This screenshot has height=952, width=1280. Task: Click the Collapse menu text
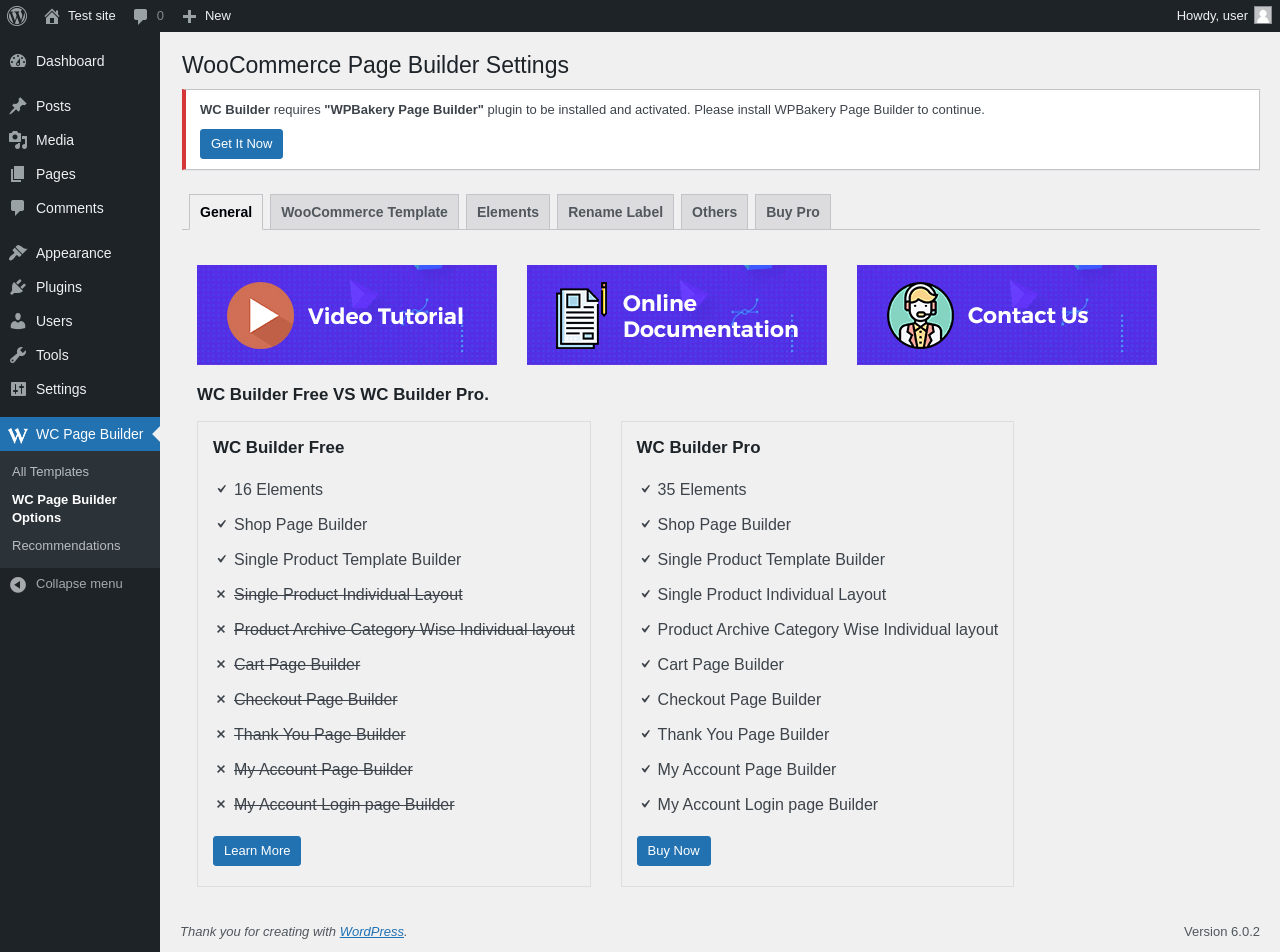point(79,583)
